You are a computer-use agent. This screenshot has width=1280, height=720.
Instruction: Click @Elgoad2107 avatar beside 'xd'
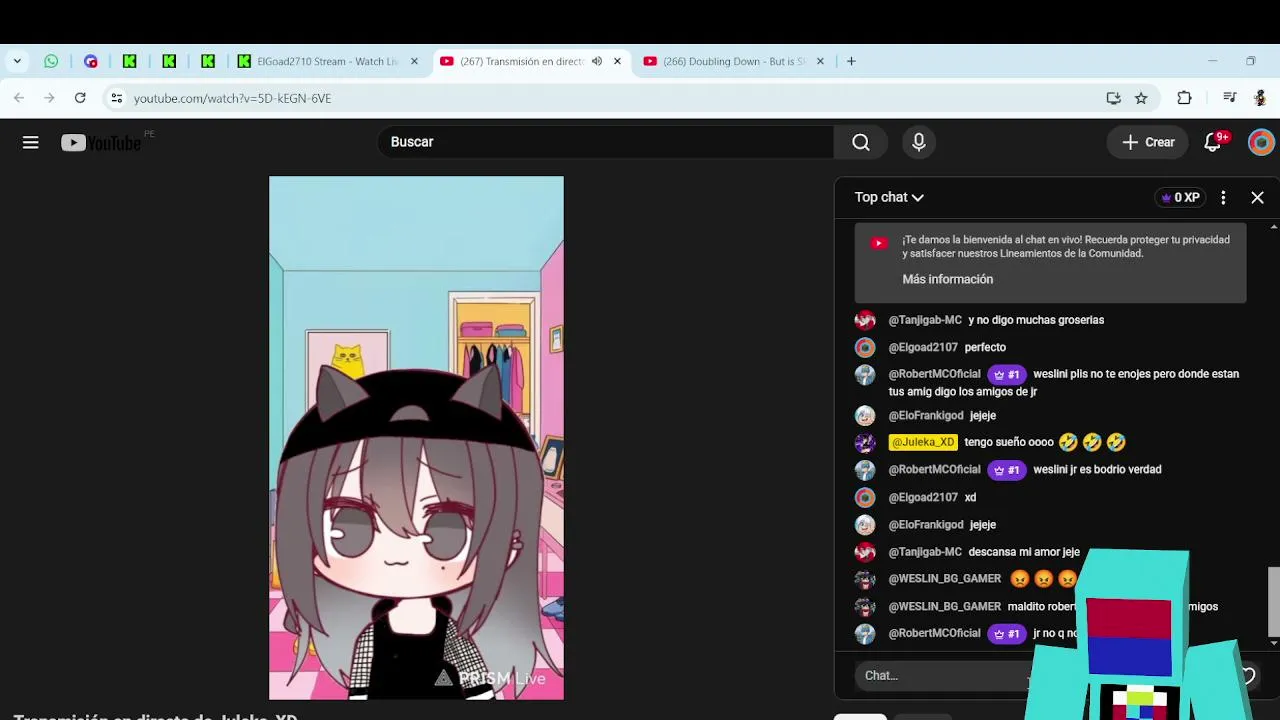point(865,497)
